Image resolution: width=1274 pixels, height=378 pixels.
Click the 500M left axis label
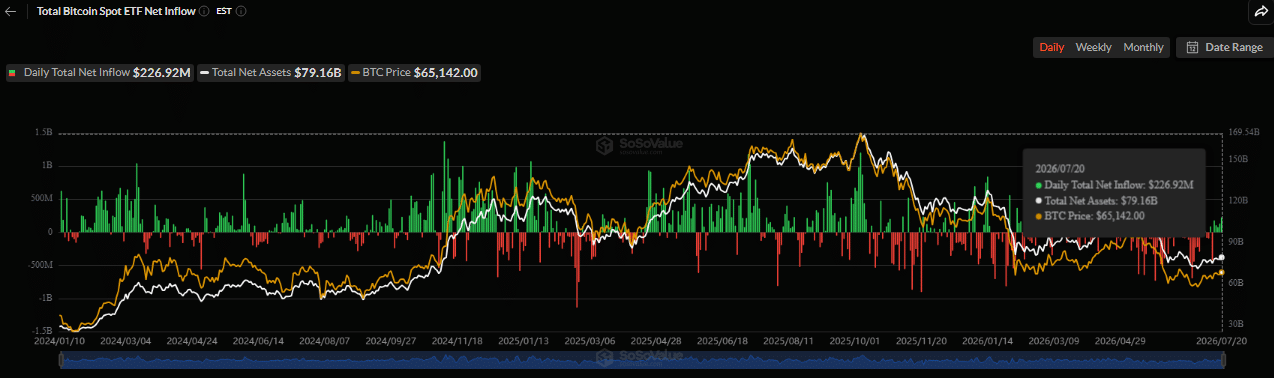coord(41,198)
